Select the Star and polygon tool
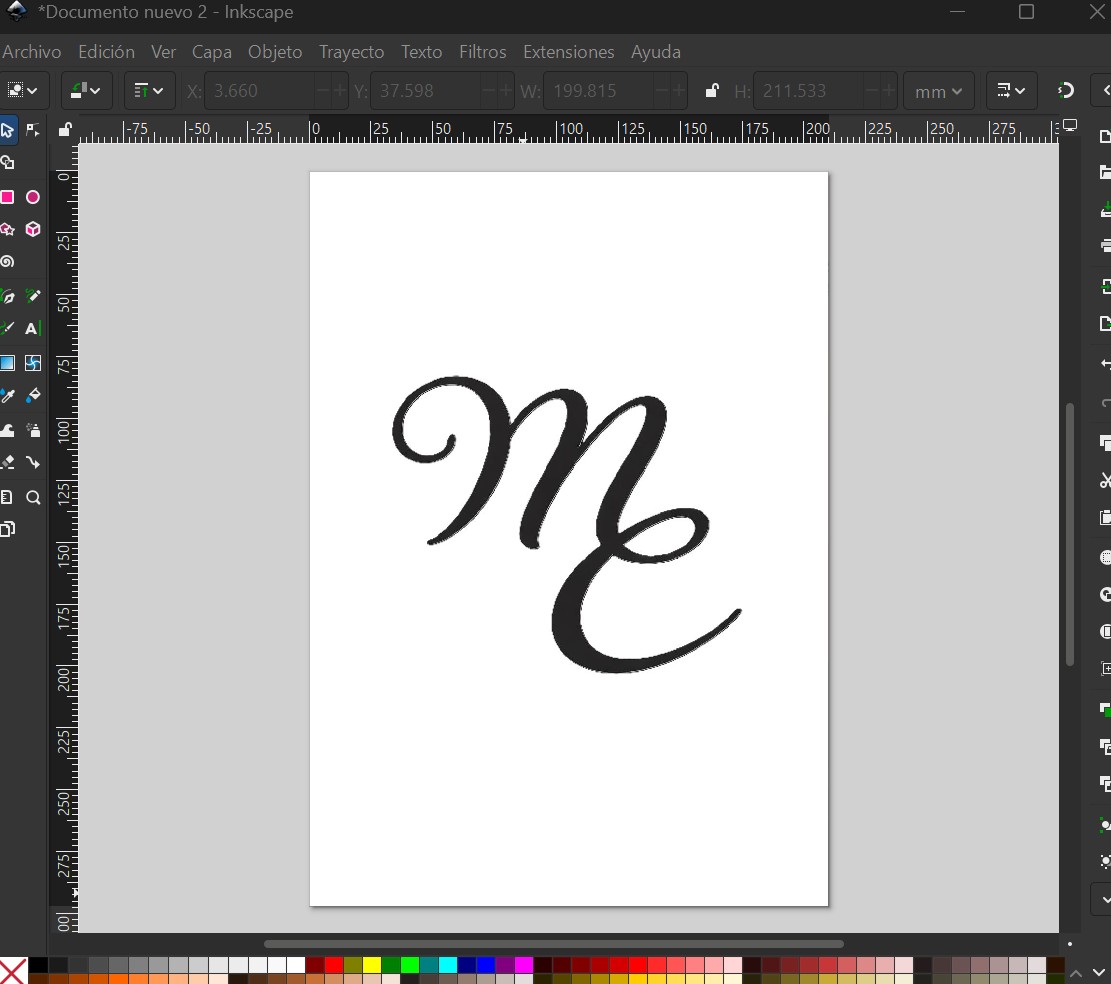Image resolution: width=1111 pixels, height=984 pixels. coord(8,230)
